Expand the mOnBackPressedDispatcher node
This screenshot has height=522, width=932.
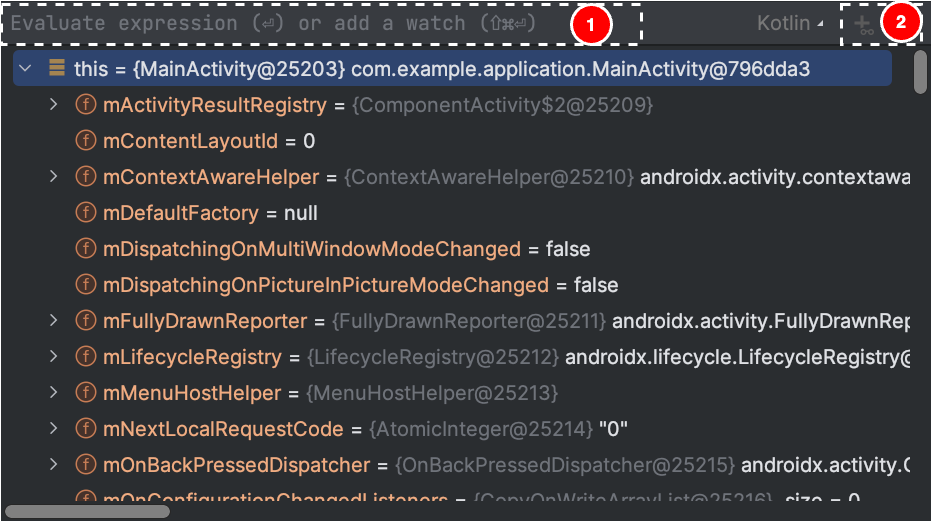[x=54, y=465]
